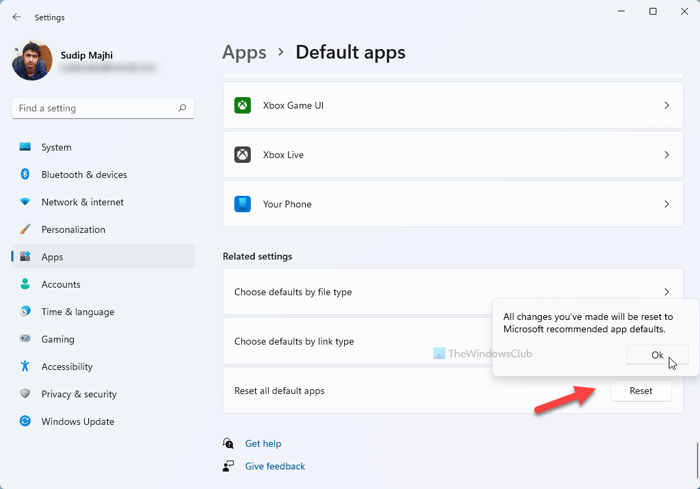Go back using the arrow icon
700x489 pixels.
click(16, 17)
